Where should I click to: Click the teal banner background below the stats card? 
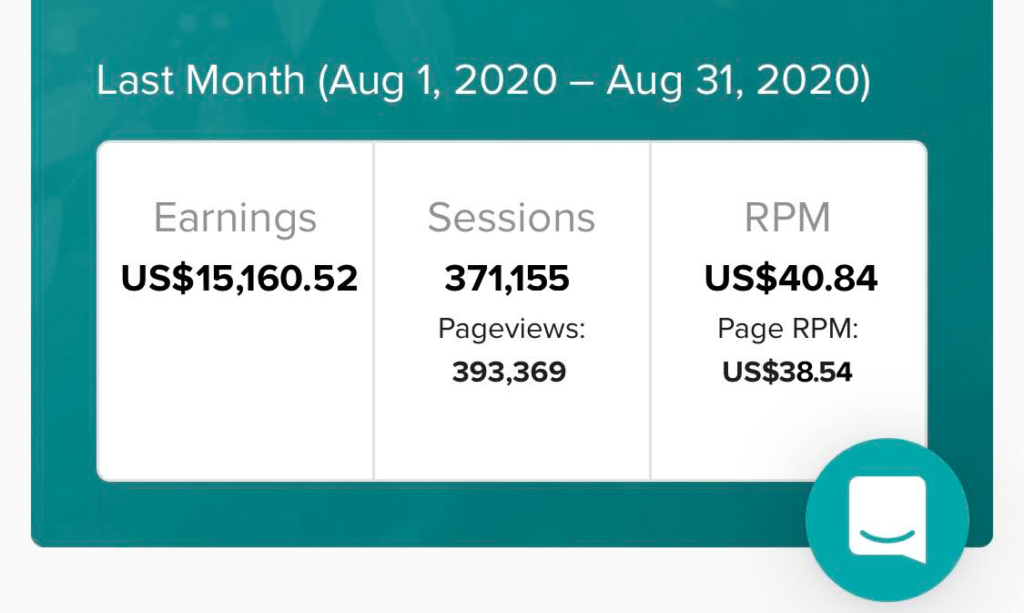[x=418, y=514]
